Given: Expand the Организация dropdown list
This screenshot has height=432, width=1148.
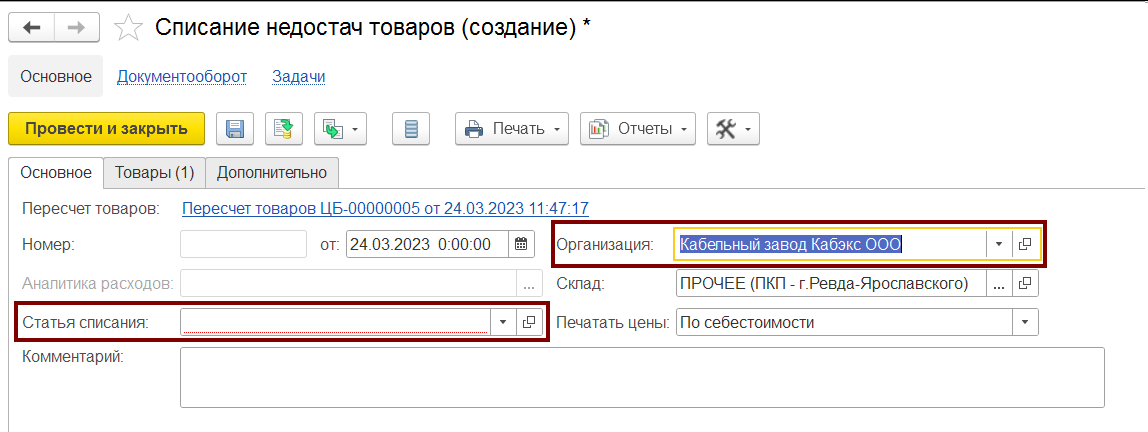Looking at the screenshot, I should point(999,244).
